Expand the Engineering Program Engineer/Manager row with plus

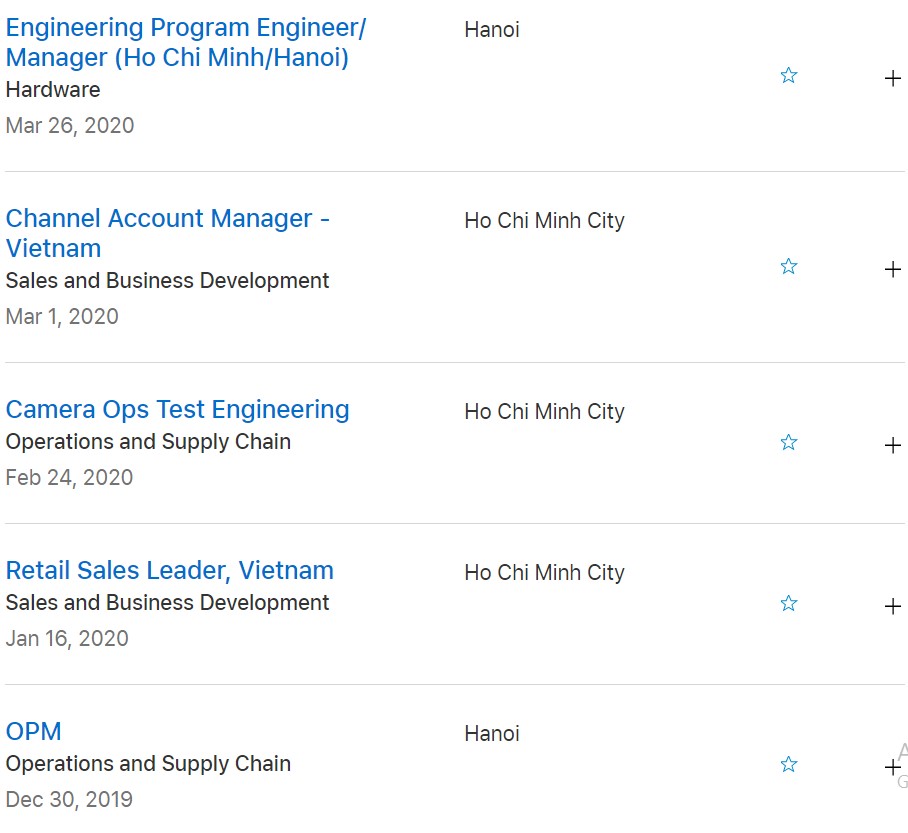893,78
